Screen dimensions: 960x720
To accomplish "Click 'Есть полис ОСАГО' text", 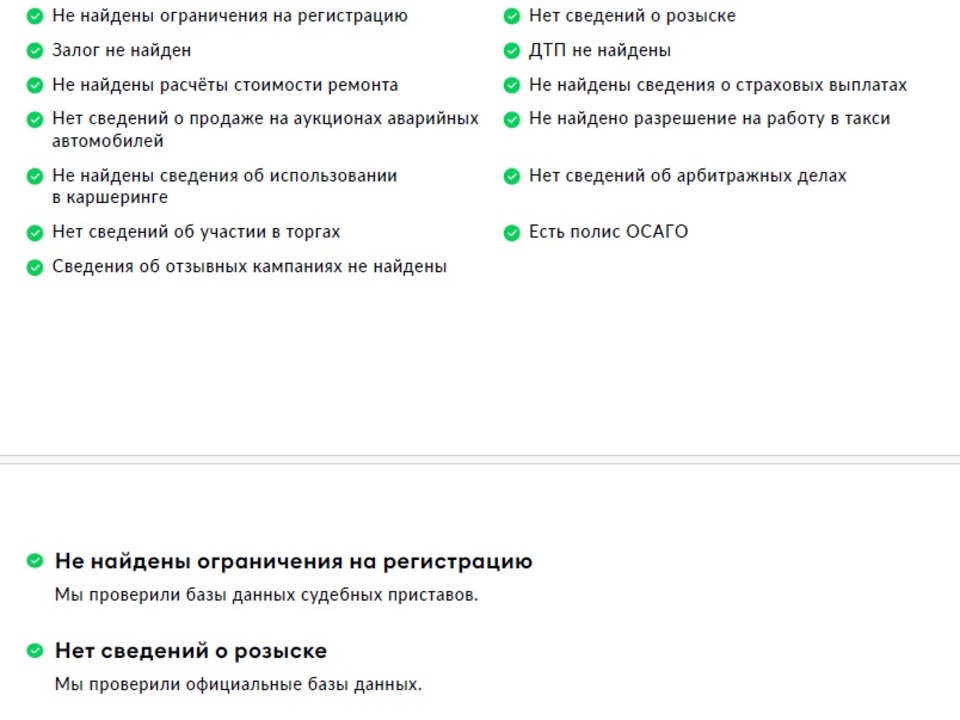I will [608, 232].
